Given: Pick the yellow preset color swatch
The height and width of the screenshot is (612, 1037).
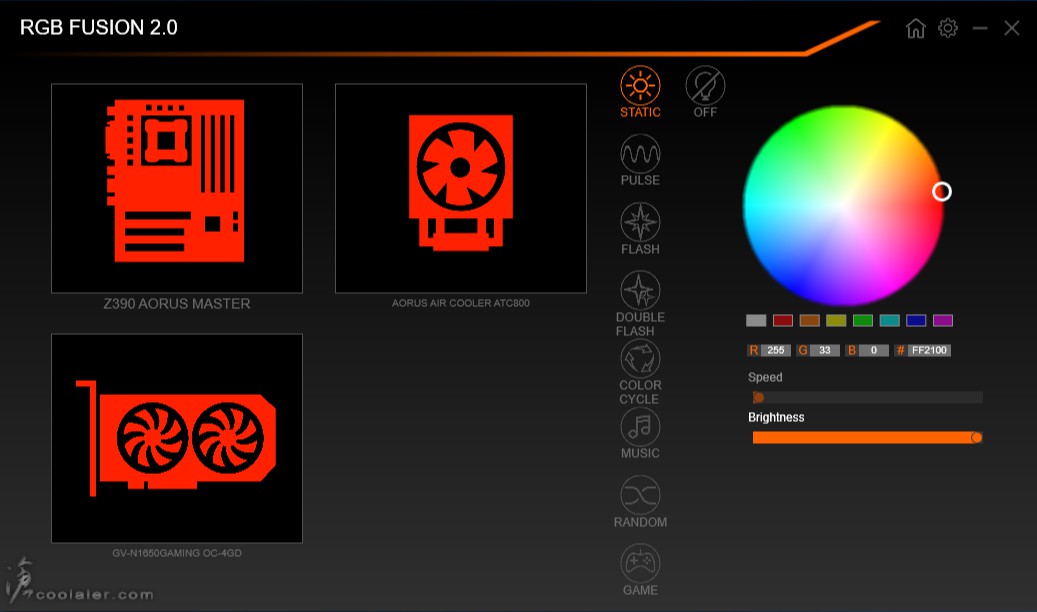Looking at the screenshot, I should (x=836, y=320).
